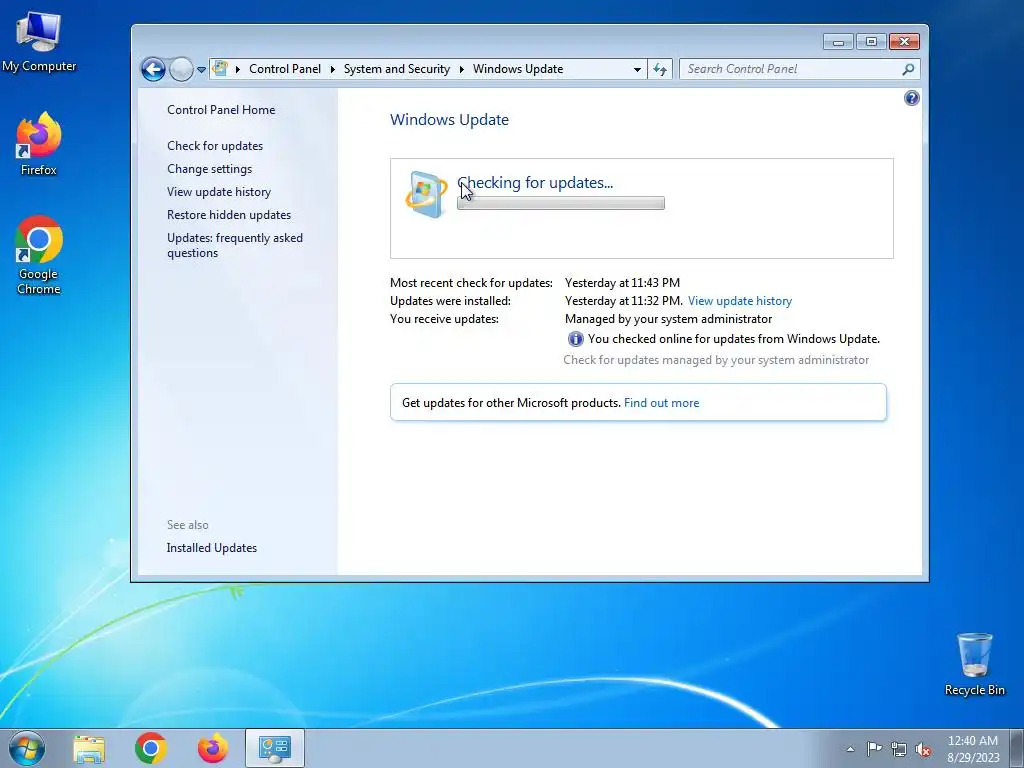Click the Forward navigation arrow button
Image resolution: width=1024 pixels, height=768 pixels.
[182, 69]
